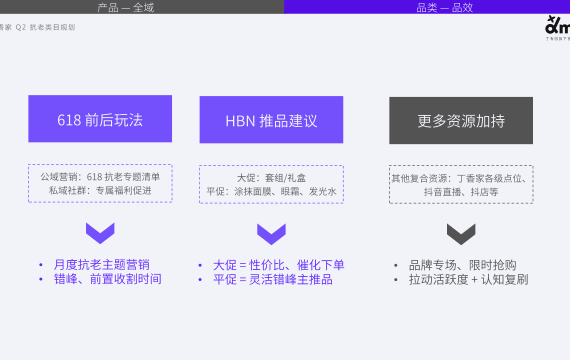Click the purple chevron under HBN 推品建议
This screenshot has height=360, width=570.
point(271,234)
